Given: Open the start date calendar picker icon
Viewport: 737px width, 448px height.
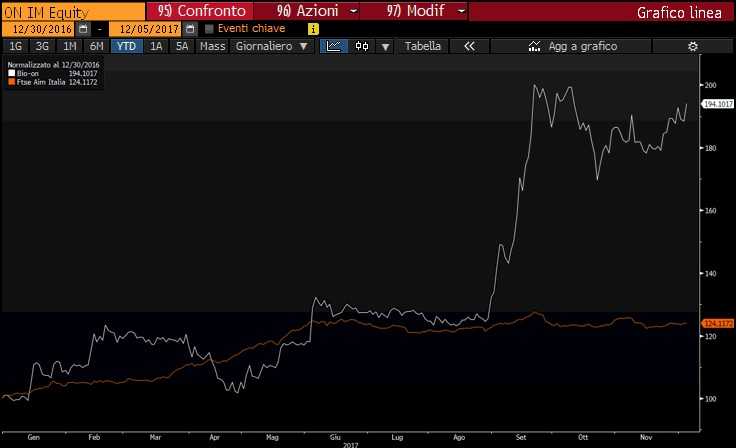Looking at the screenshot, I should point(83,29).
